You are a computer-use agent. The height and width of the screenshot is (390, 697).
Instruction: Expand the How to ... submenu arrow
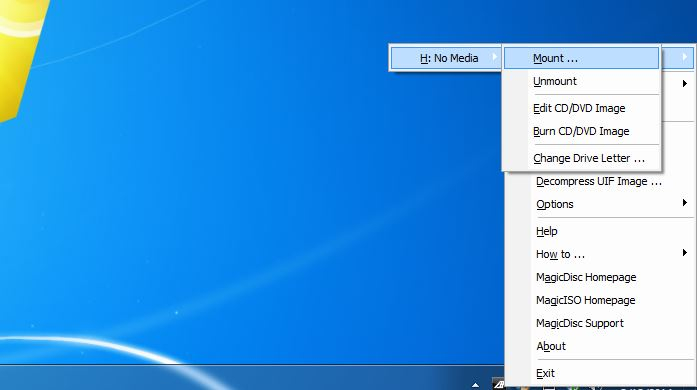click(685, 253)
